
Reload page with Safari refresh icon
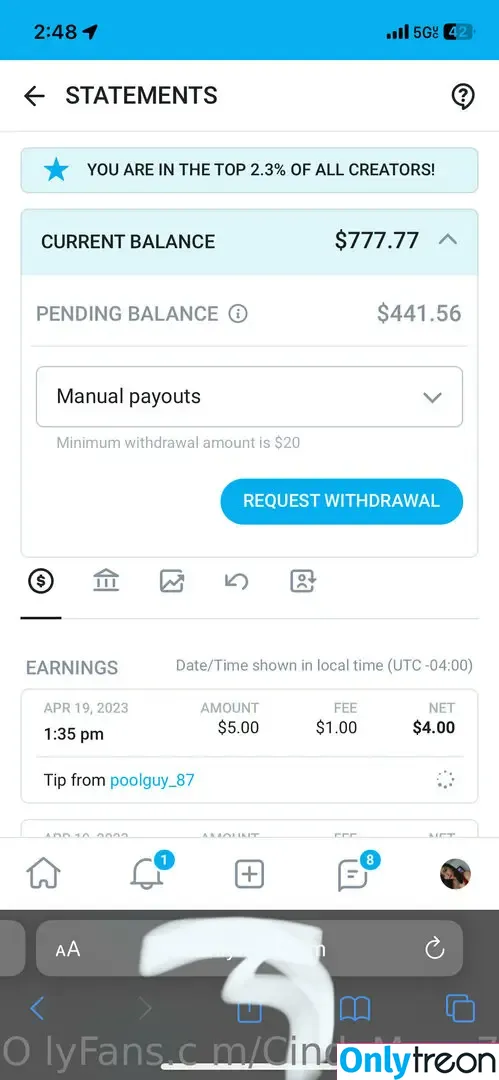tap(434, 949)
